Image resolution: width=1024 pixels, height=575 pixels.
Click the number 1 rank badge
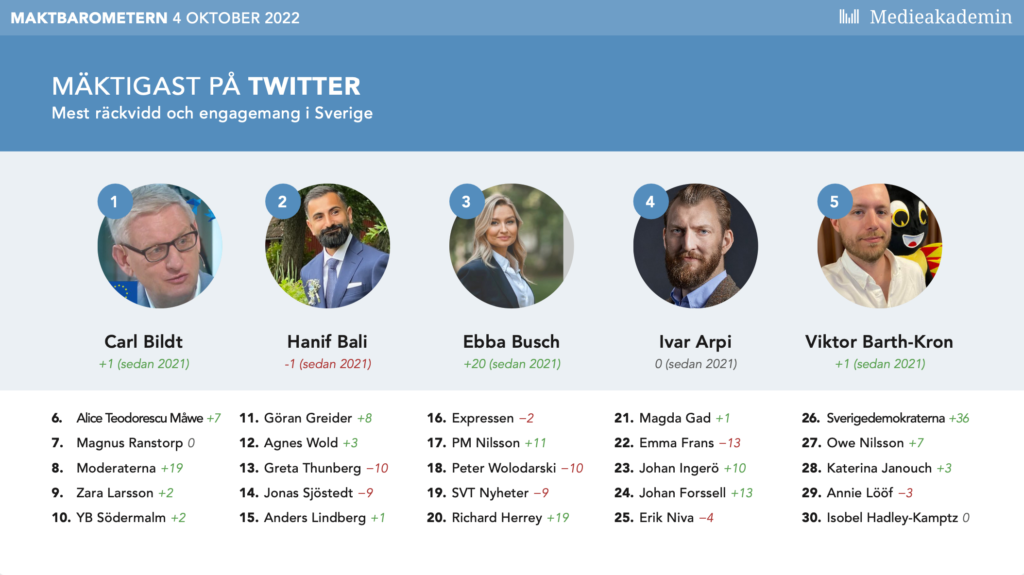(x=114, y=201)
